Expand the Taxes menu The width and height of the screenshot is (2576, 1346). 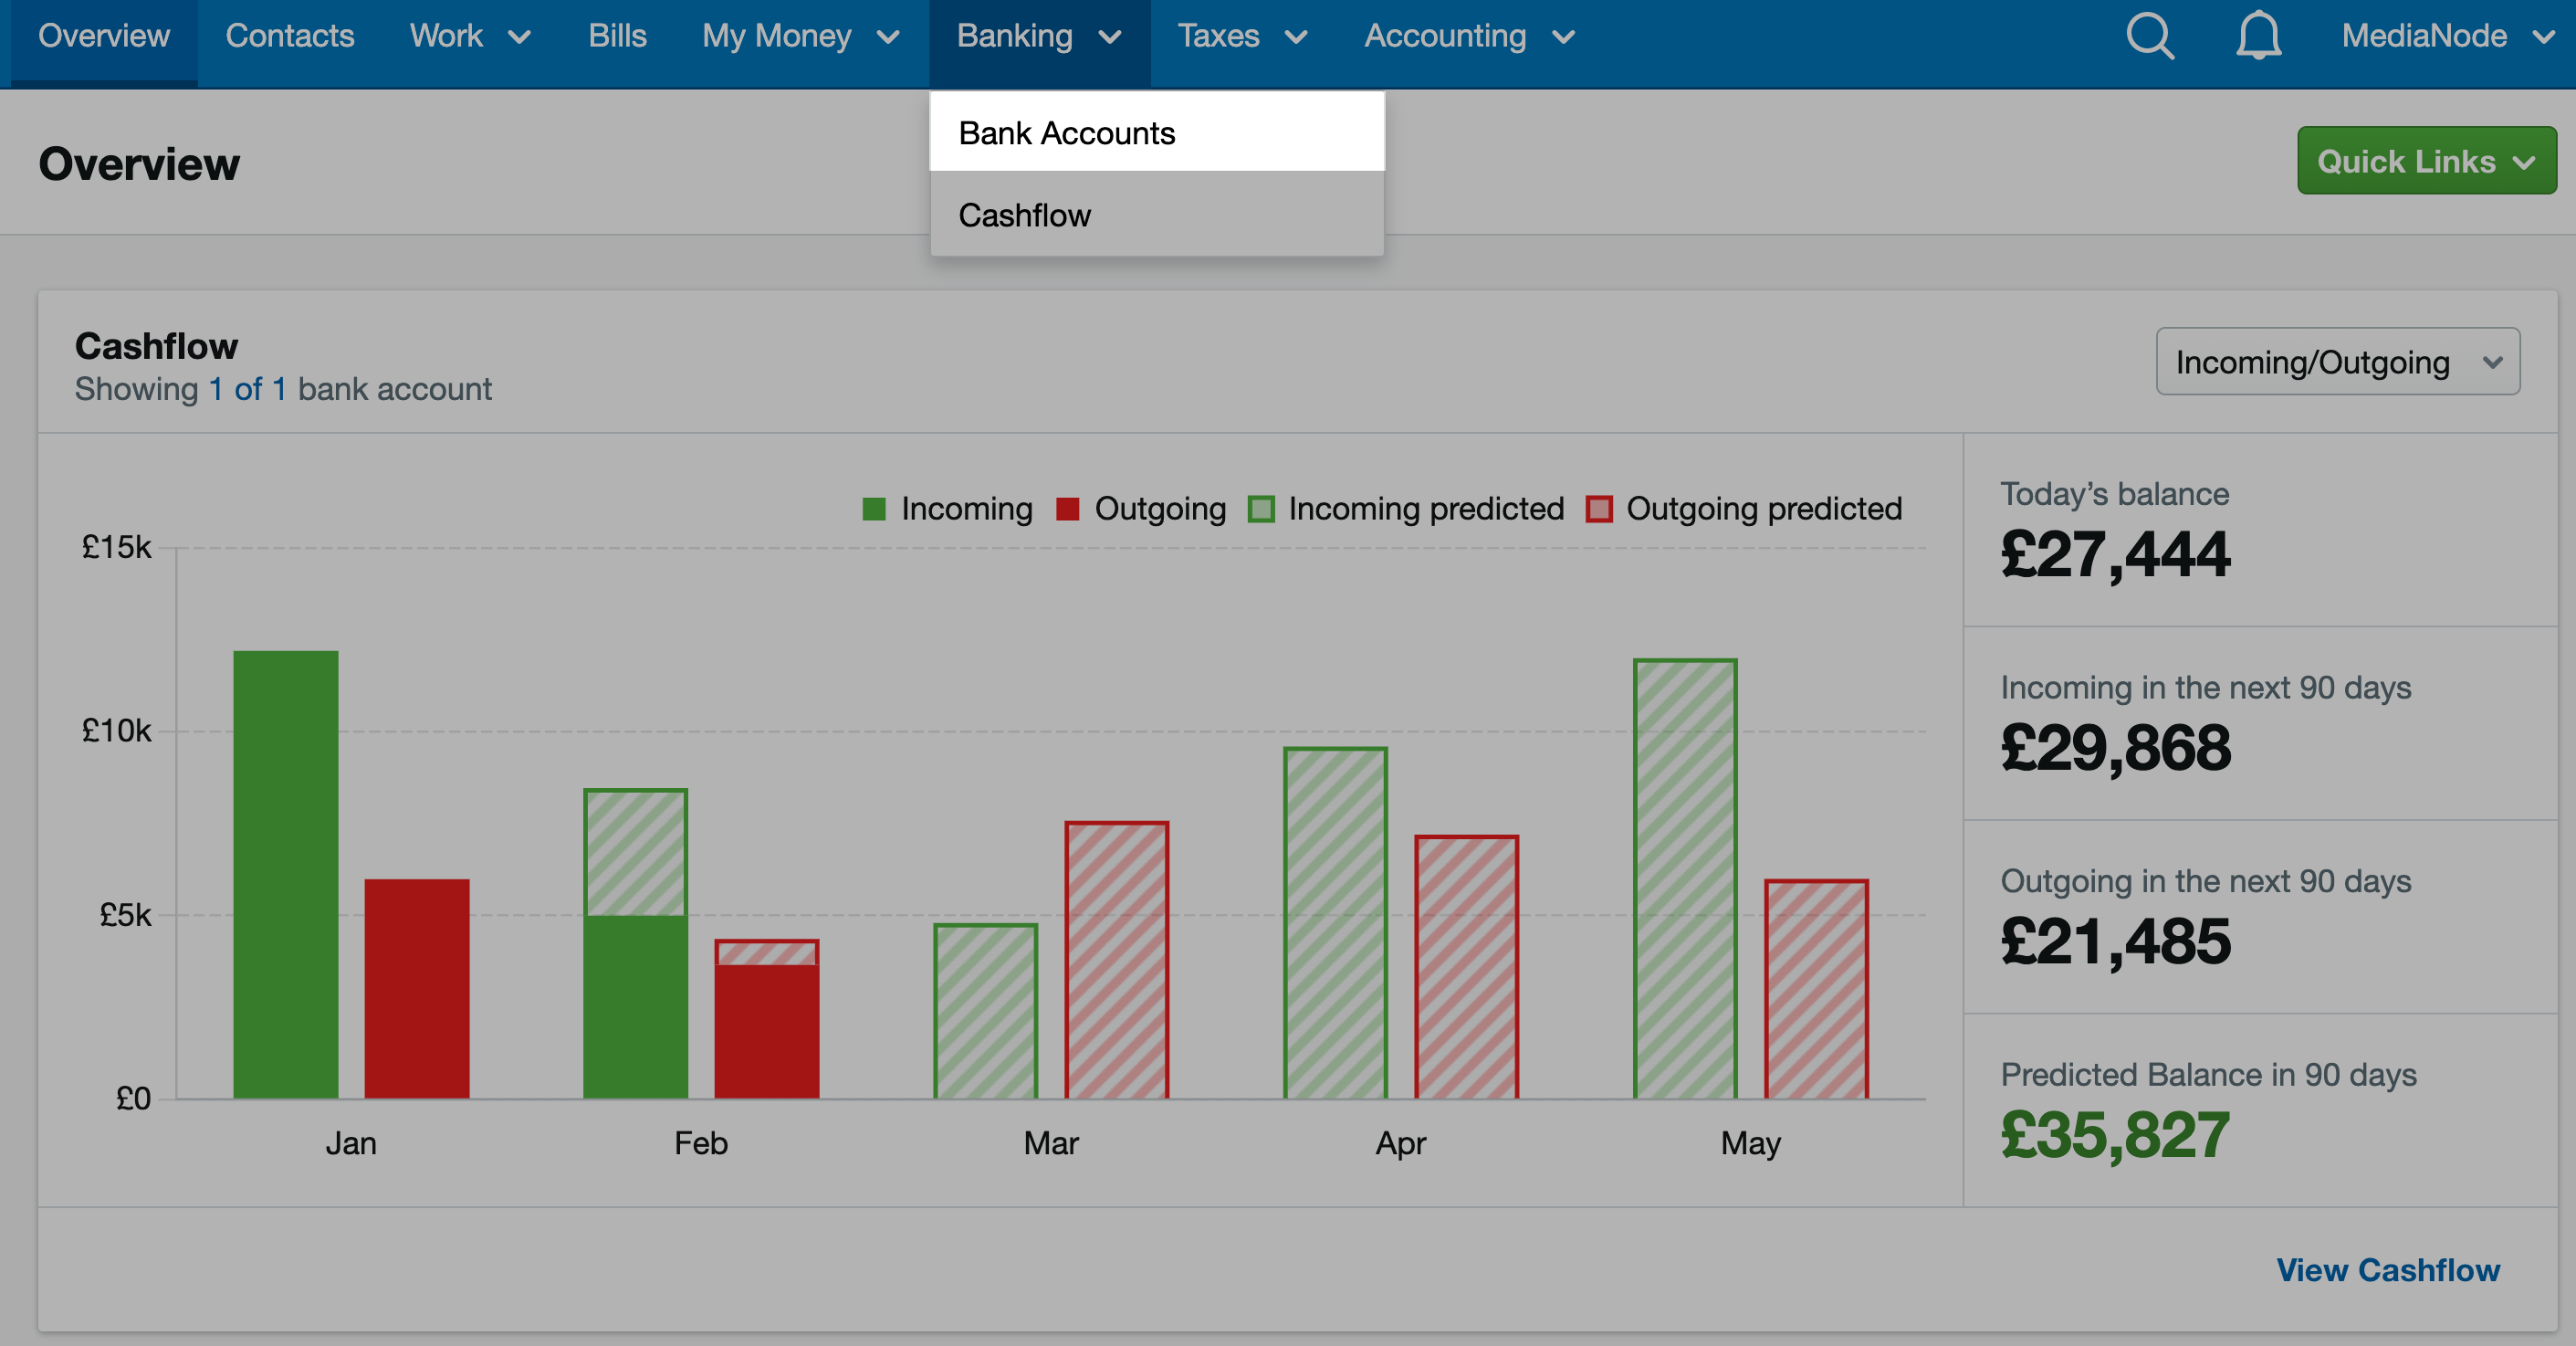tap(1243, 37)
